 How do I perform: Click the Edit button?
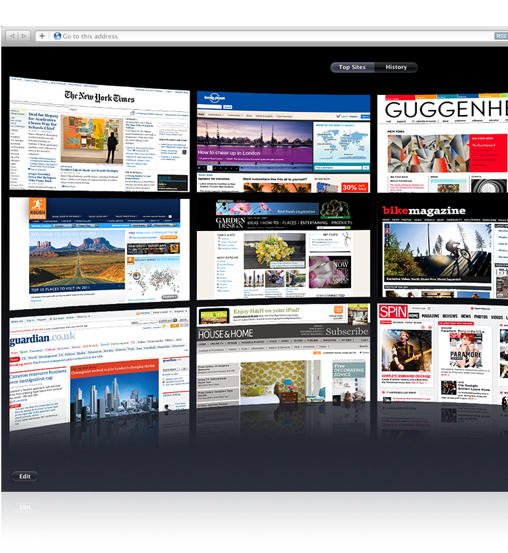25,476
